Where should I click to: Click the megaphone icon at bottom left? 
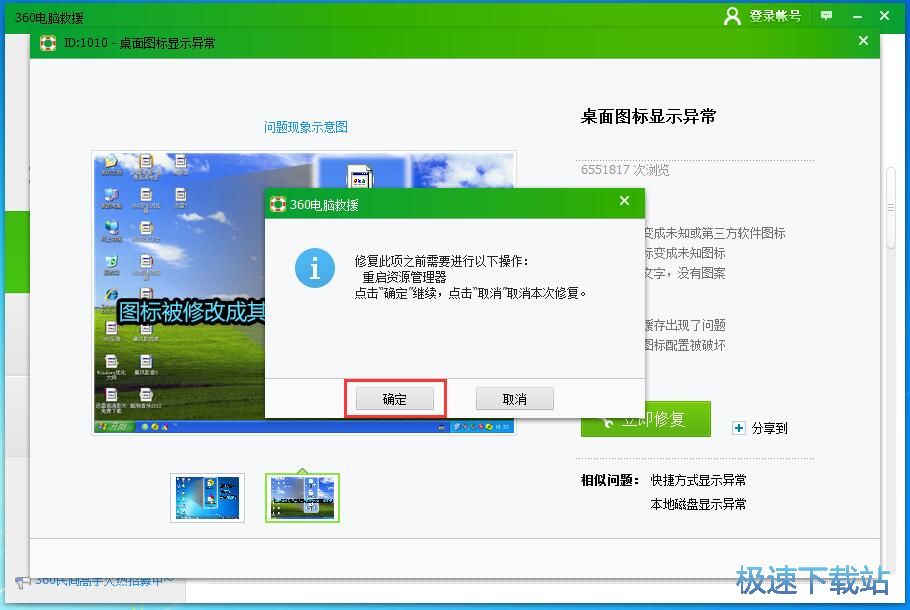tap(22, 581)
